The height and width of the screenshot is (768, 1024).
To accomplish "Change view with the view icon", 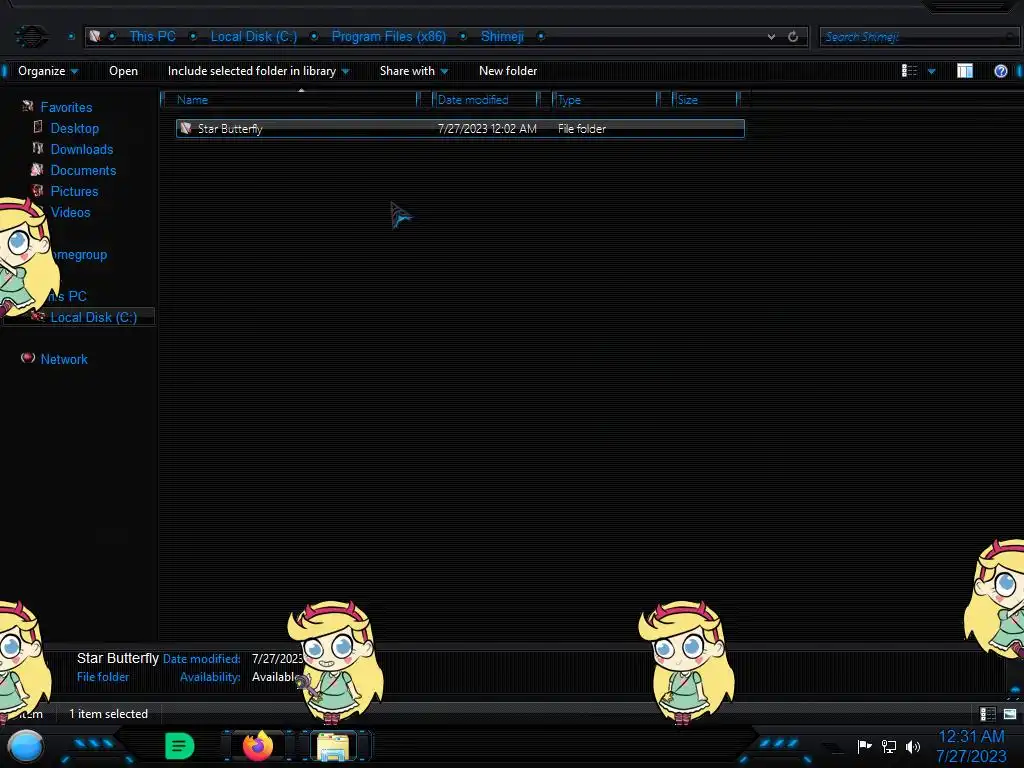I will click(x=909, y=71).
